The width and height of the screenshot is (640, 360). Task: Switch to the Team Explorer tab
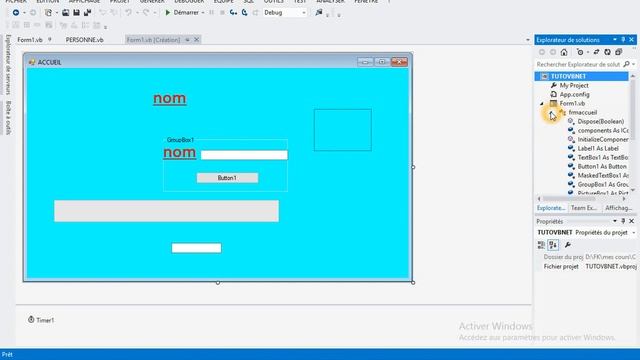pyautogui.click(x=584, y=208)
